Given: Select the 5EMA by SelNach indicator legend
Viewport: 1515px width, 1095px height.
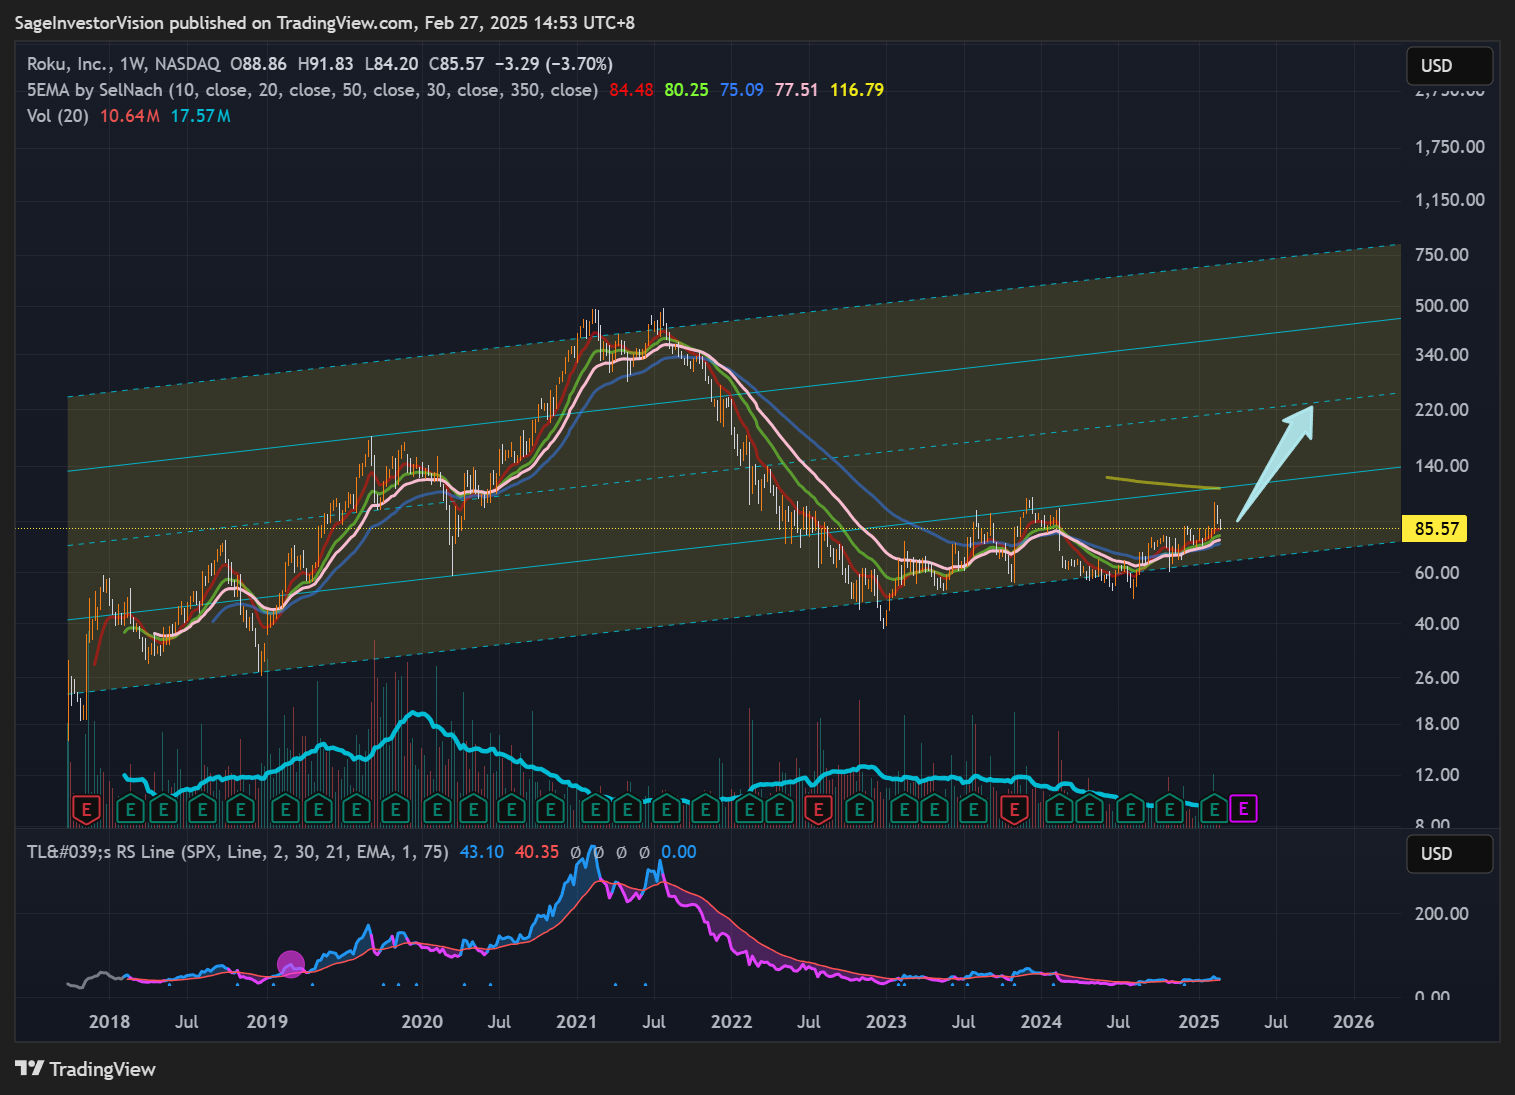Looking at the screenshot, I should (x=312, y=90).
